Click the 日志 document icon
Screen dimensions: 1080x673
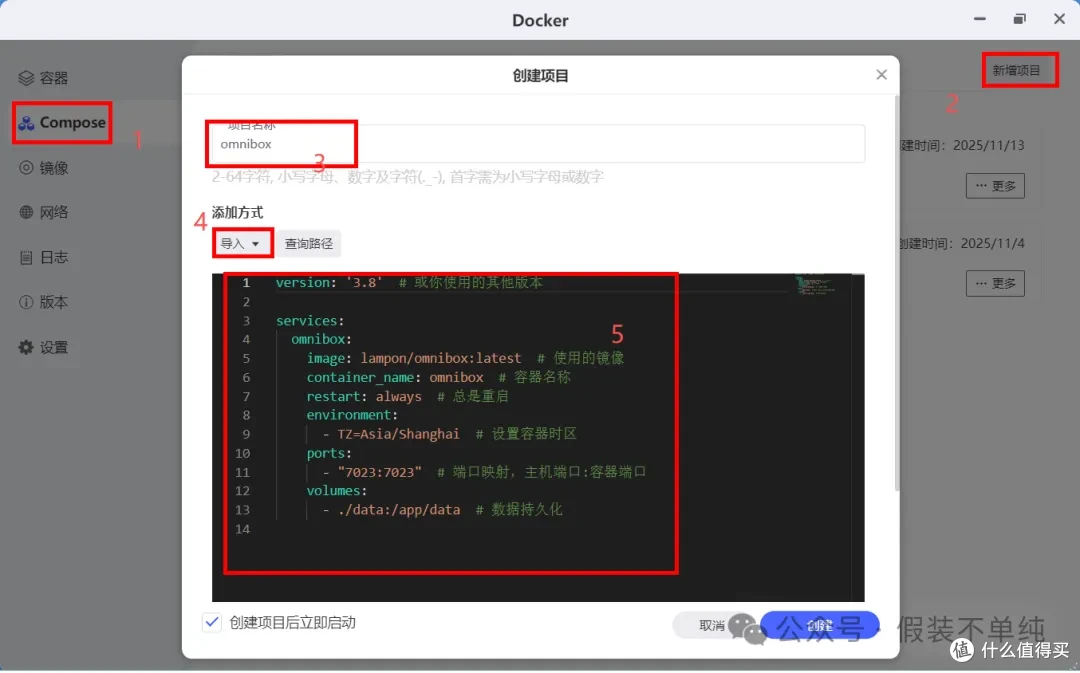(x=26, y=258)
